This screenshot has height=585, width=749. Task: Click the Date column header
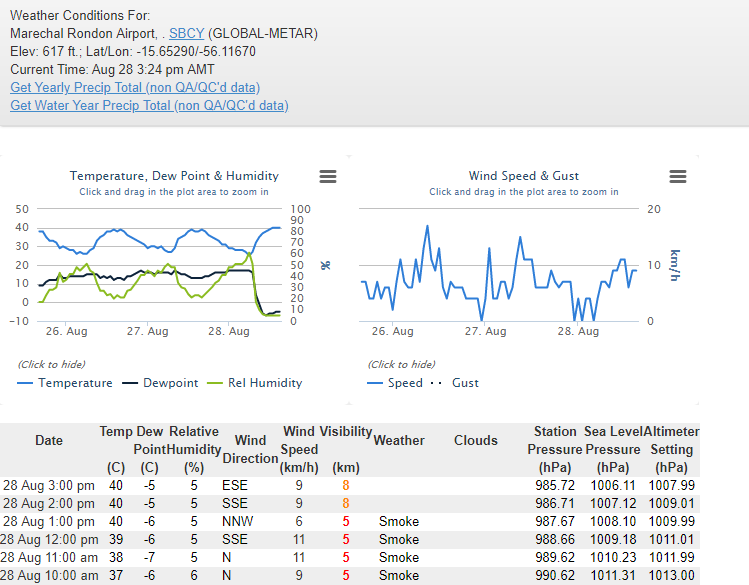coord(49,440)
